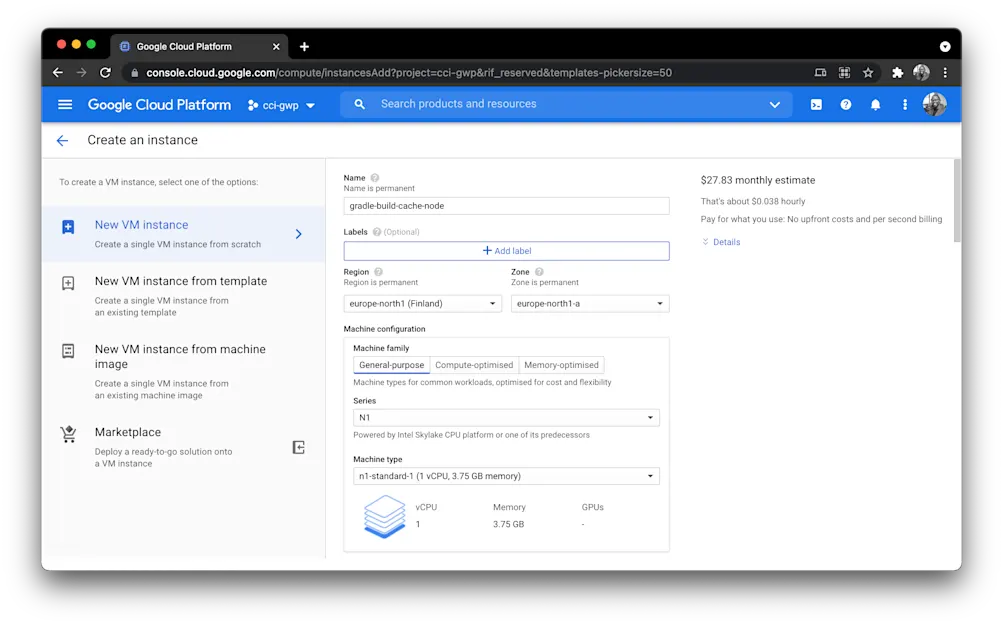This screenshot has height=625, width=1003.
Task: Open the notifications bell
Action: [x=876, y=104]
